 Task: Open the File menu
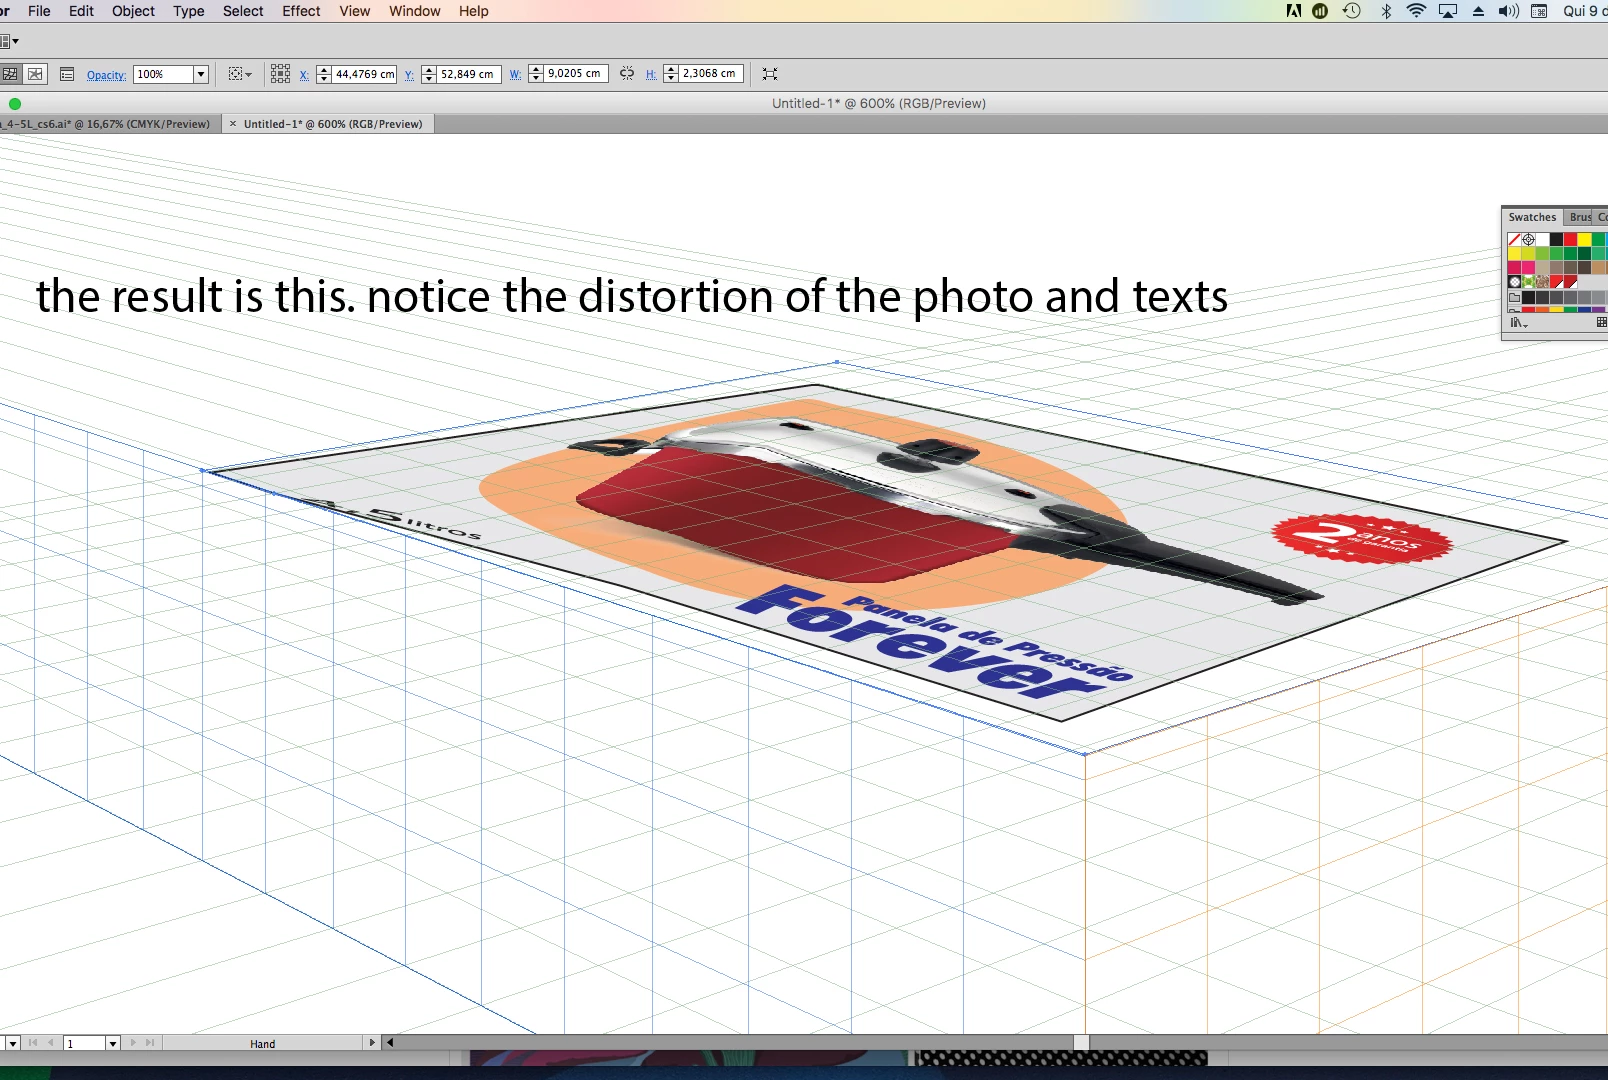pos(39,11)
